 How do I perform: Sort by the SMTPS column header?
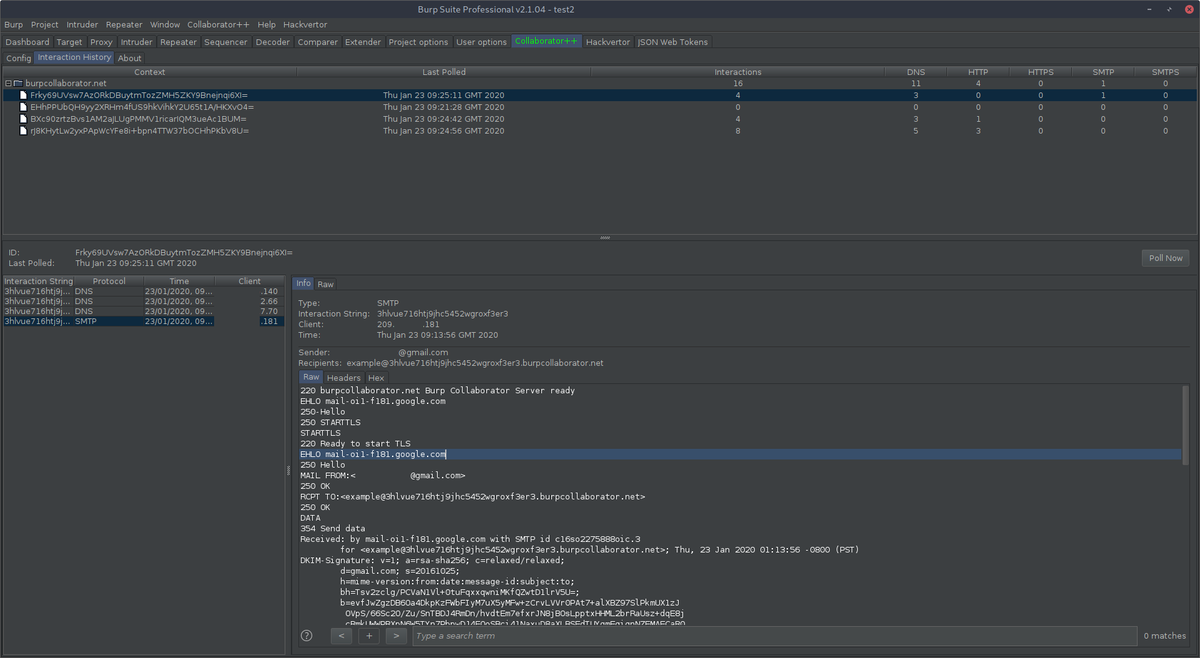coord(1165,72)
